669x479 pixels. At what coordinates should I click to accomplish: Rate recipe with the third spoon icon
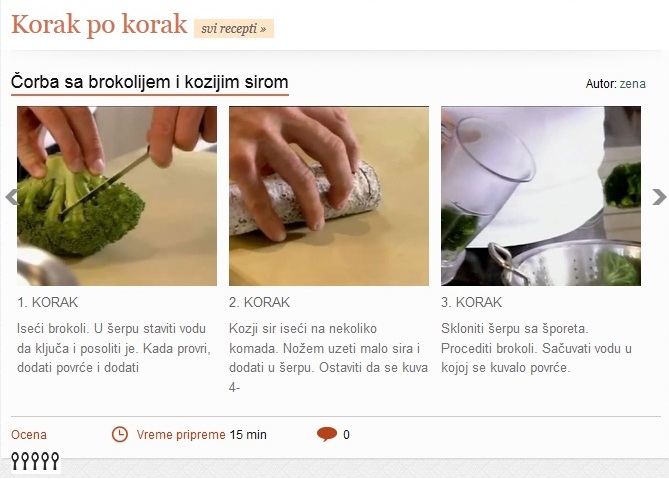tap(35, 461)
